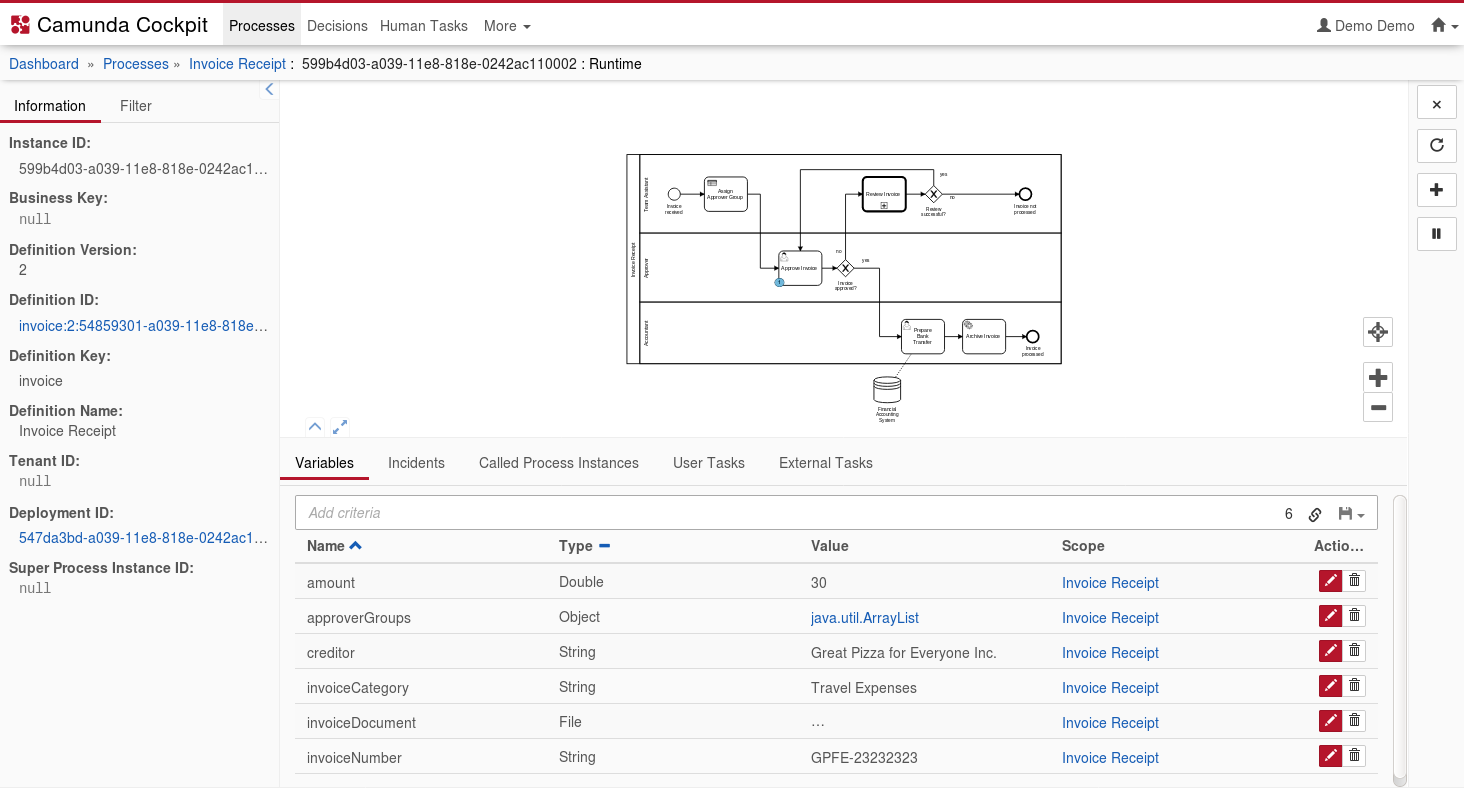Delete the invoiceDocument variable
Viewport: 1464px width, 796px height.
tap(1355, 721)
